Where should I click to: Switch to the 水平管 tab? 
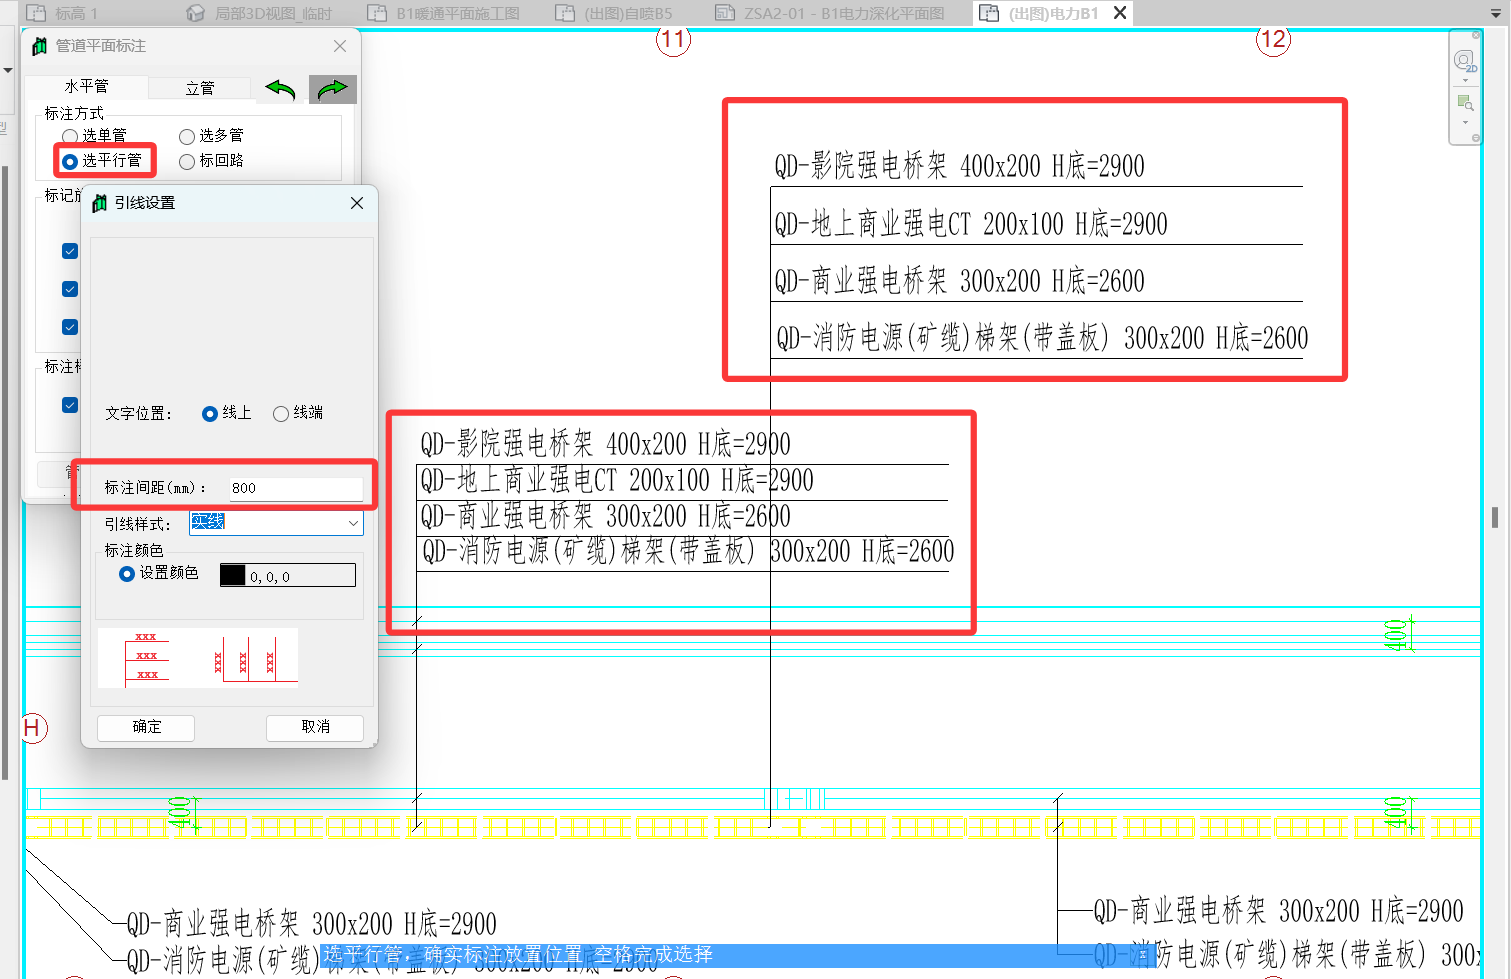(x=86, y=87)
